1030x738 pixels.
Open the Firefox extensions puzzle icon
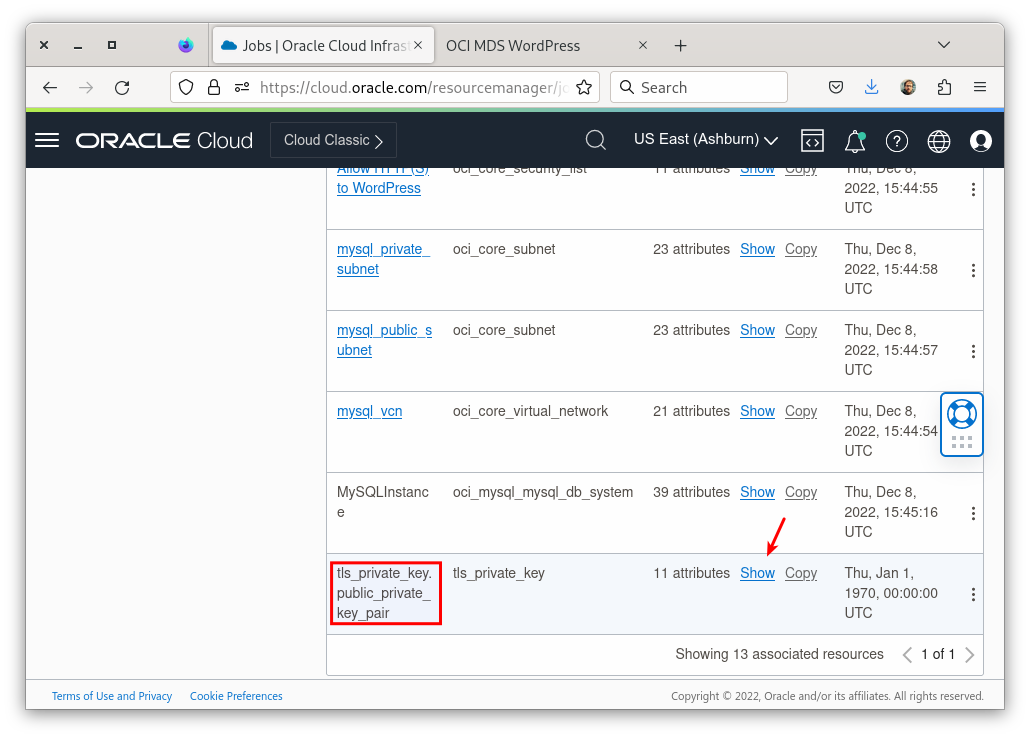[x=944, y=87]
